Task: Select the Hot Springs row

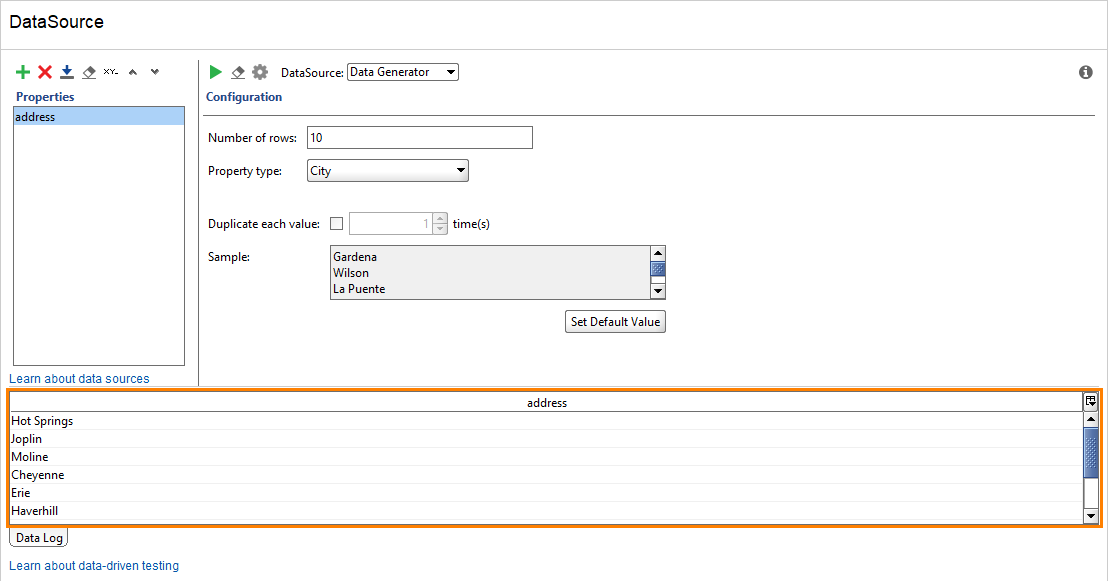Action: 546,421
